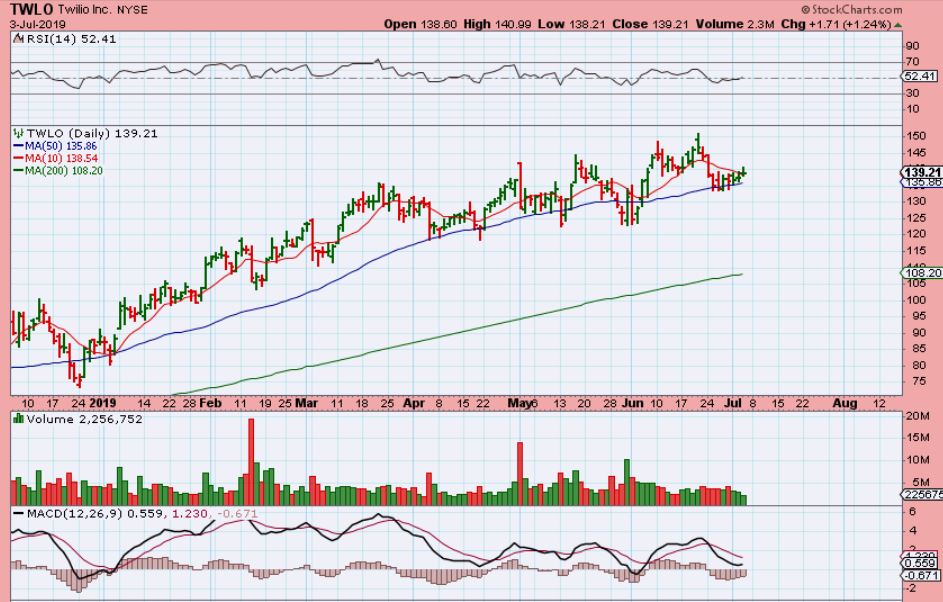
Task: Click the Twilio Inc. company name
Action: point(85,10)
